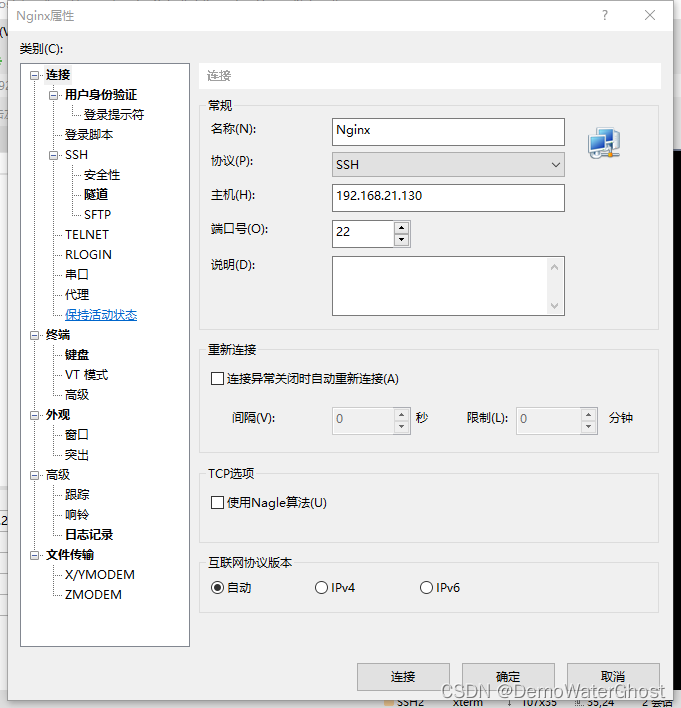Select 用户身份验证 tree item
The image size is (681, 708).
point(101,95)
